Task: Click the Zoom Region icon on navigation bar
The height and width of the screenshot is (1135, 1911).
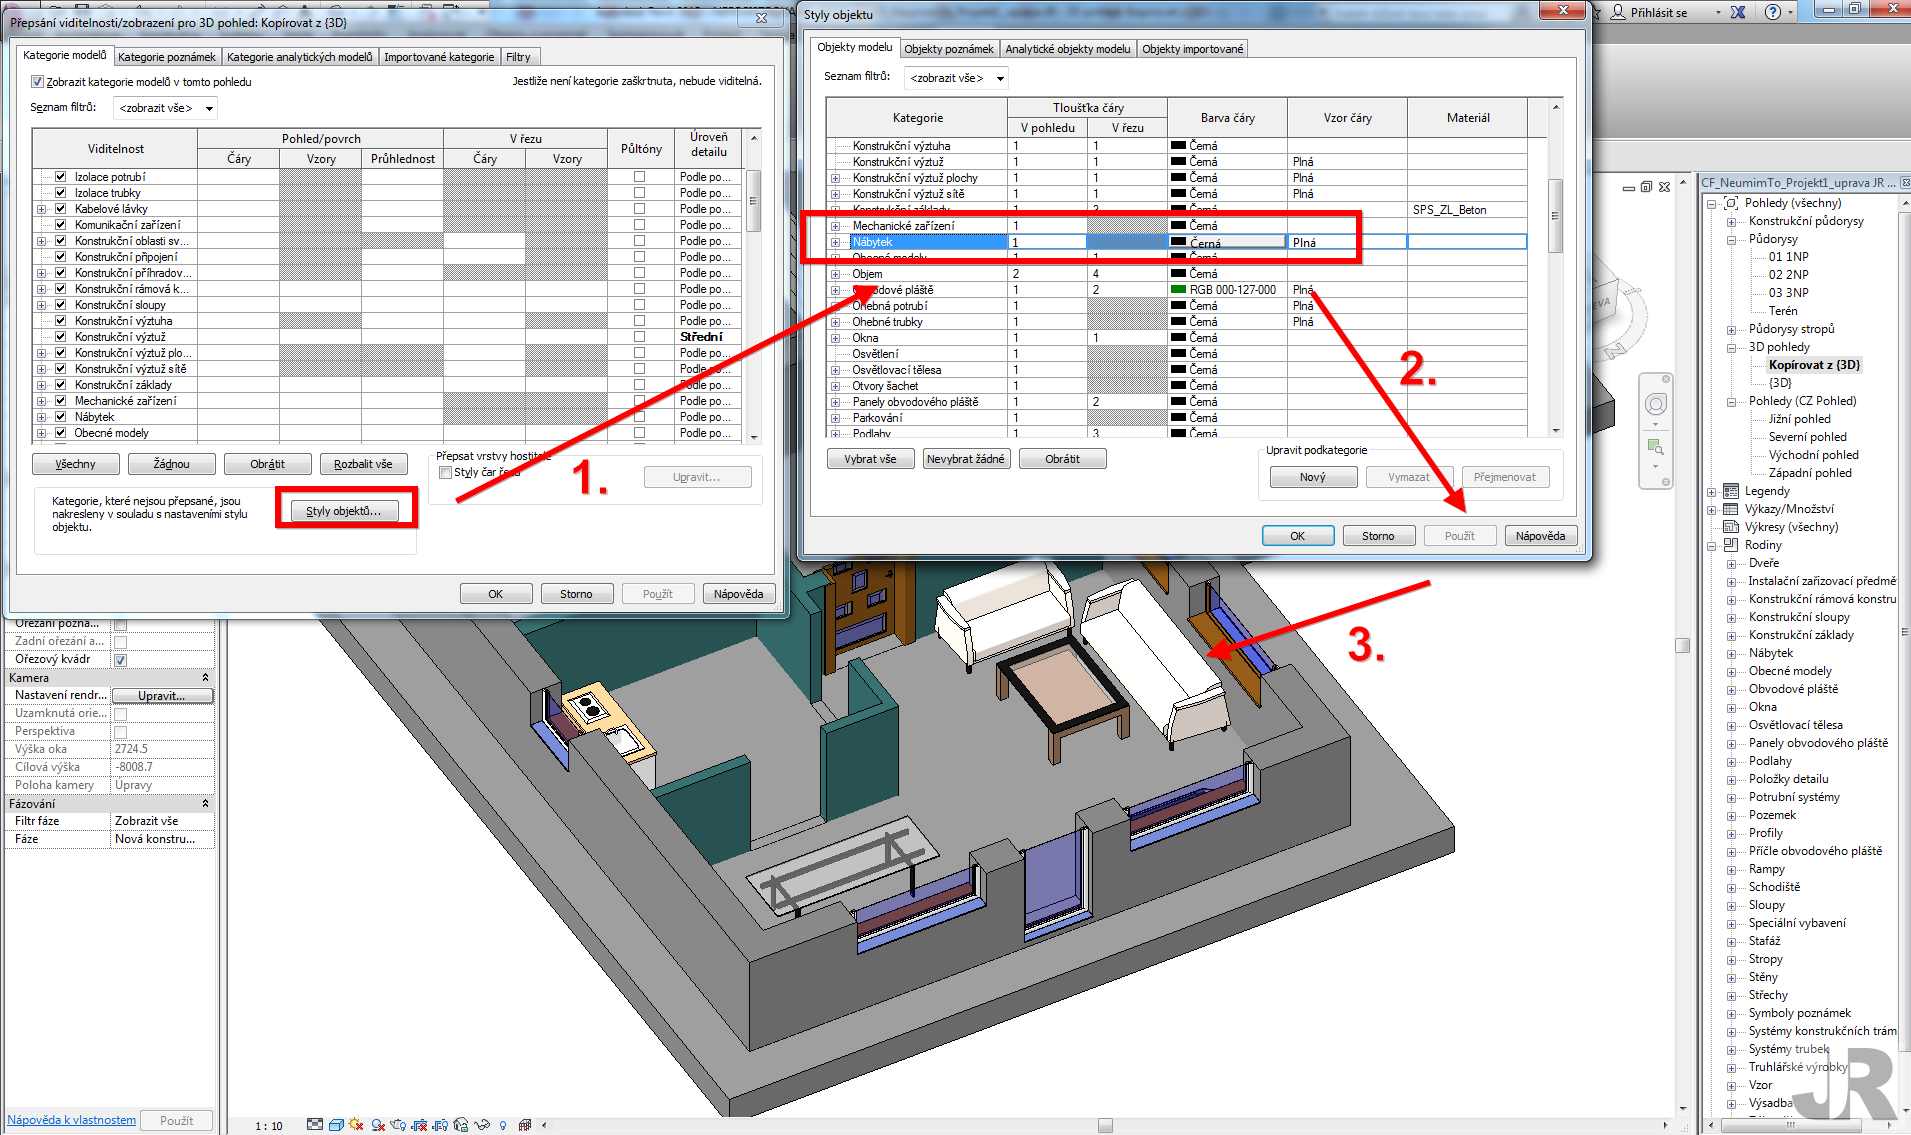Action: pos(1656,447)
